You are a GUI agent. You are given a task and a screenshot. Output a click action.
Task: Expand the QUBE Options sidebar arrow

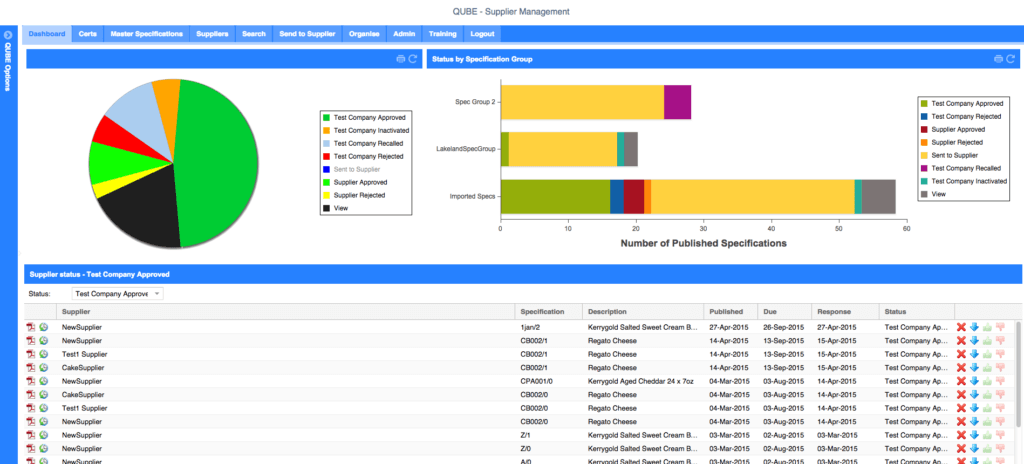pos(8,34)
